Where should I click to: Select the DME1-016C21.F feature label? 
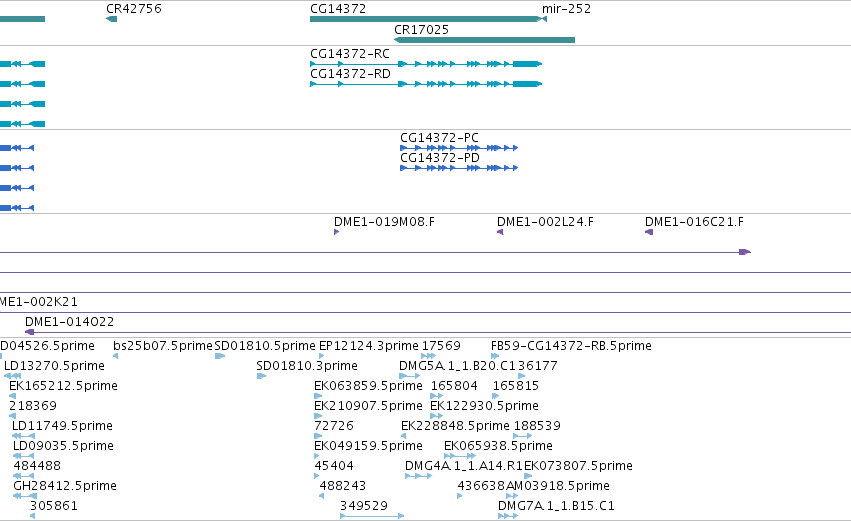tap(694, 222)
